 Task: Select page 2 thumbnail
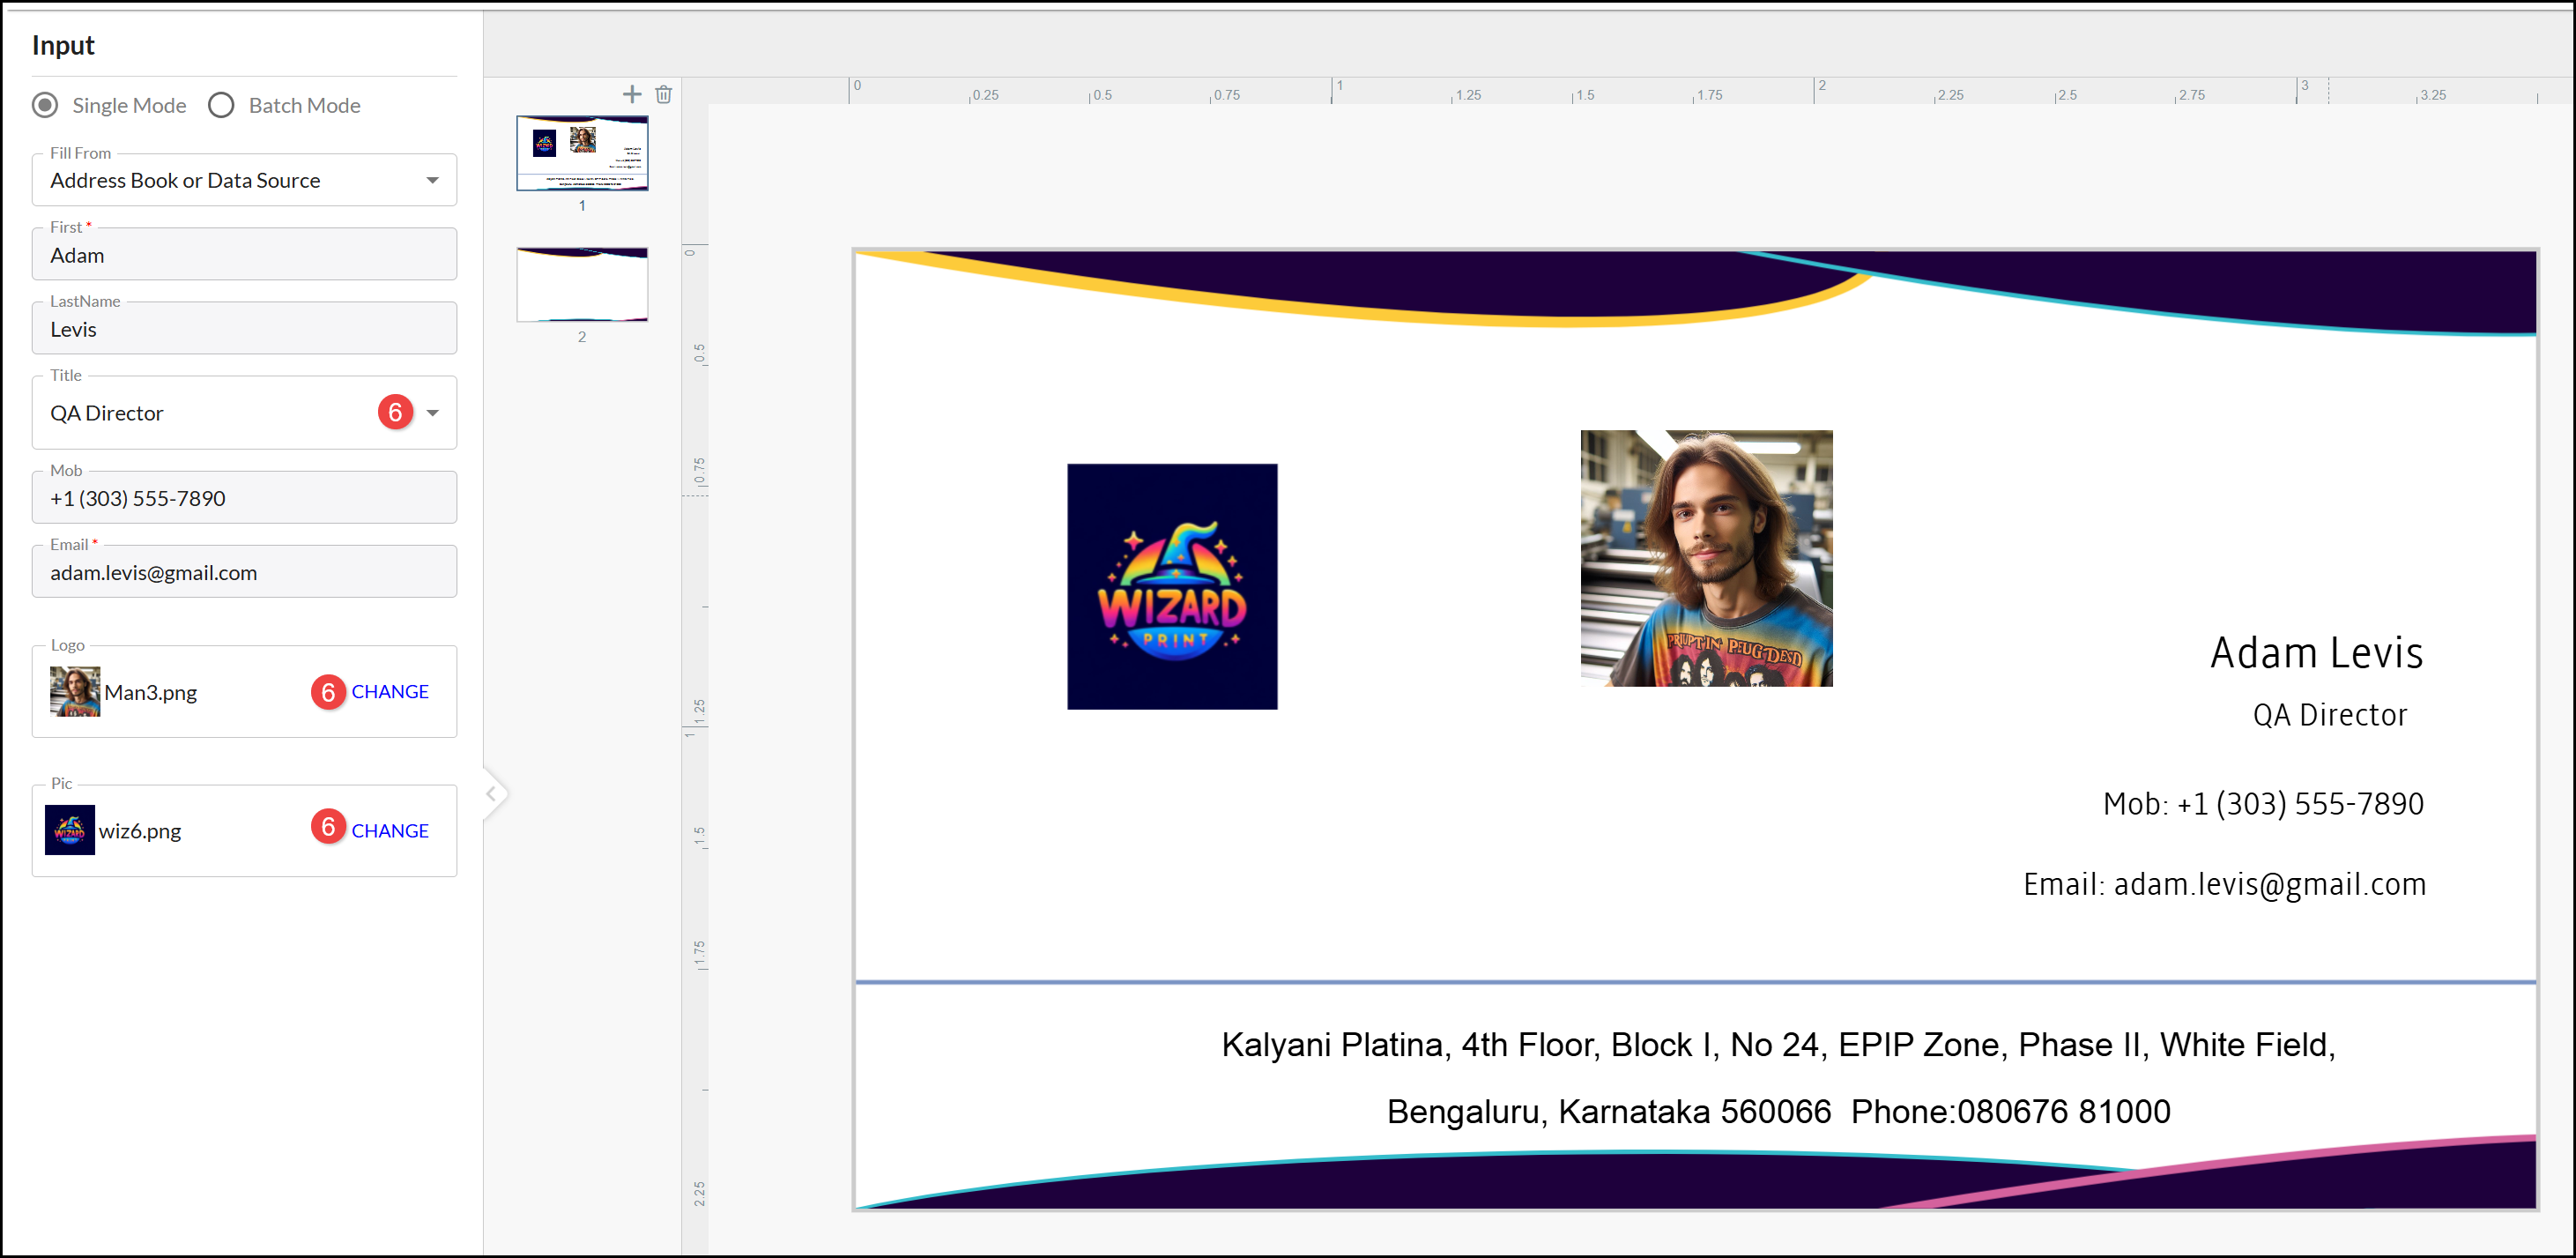coord(582,285)
